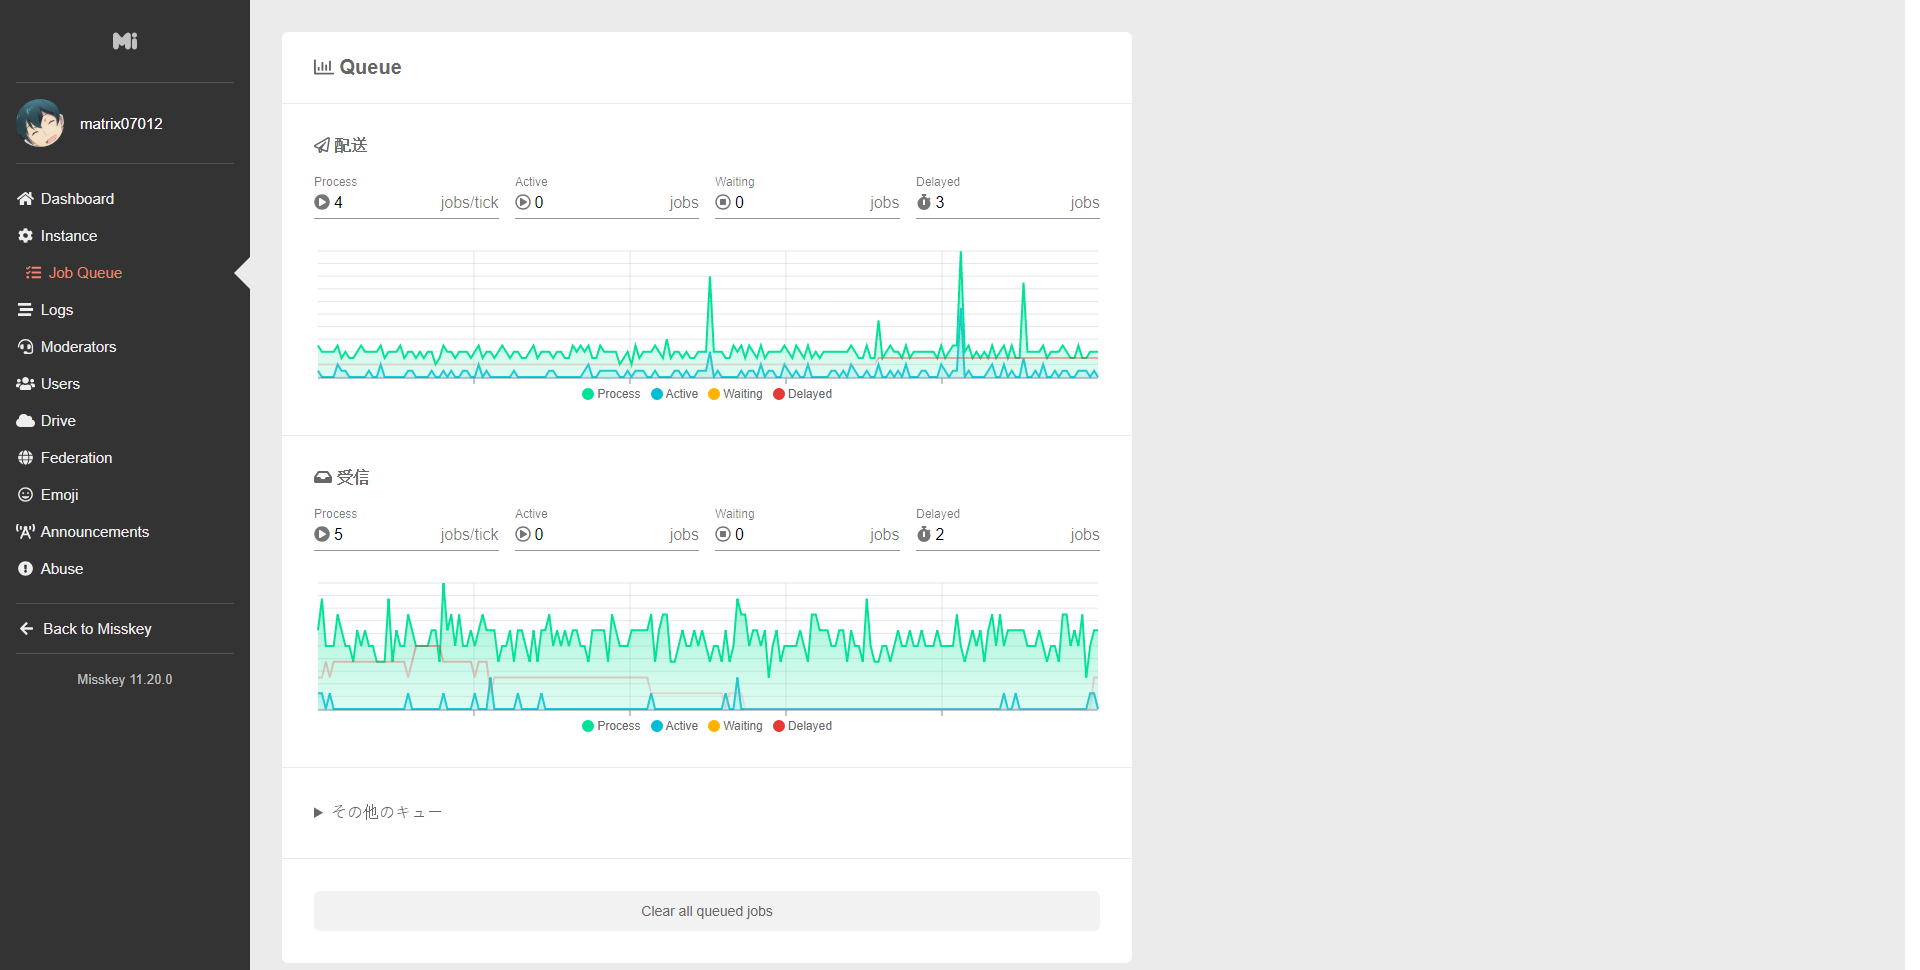Click the Misskey 11.20.0 version text

[125, 680]
